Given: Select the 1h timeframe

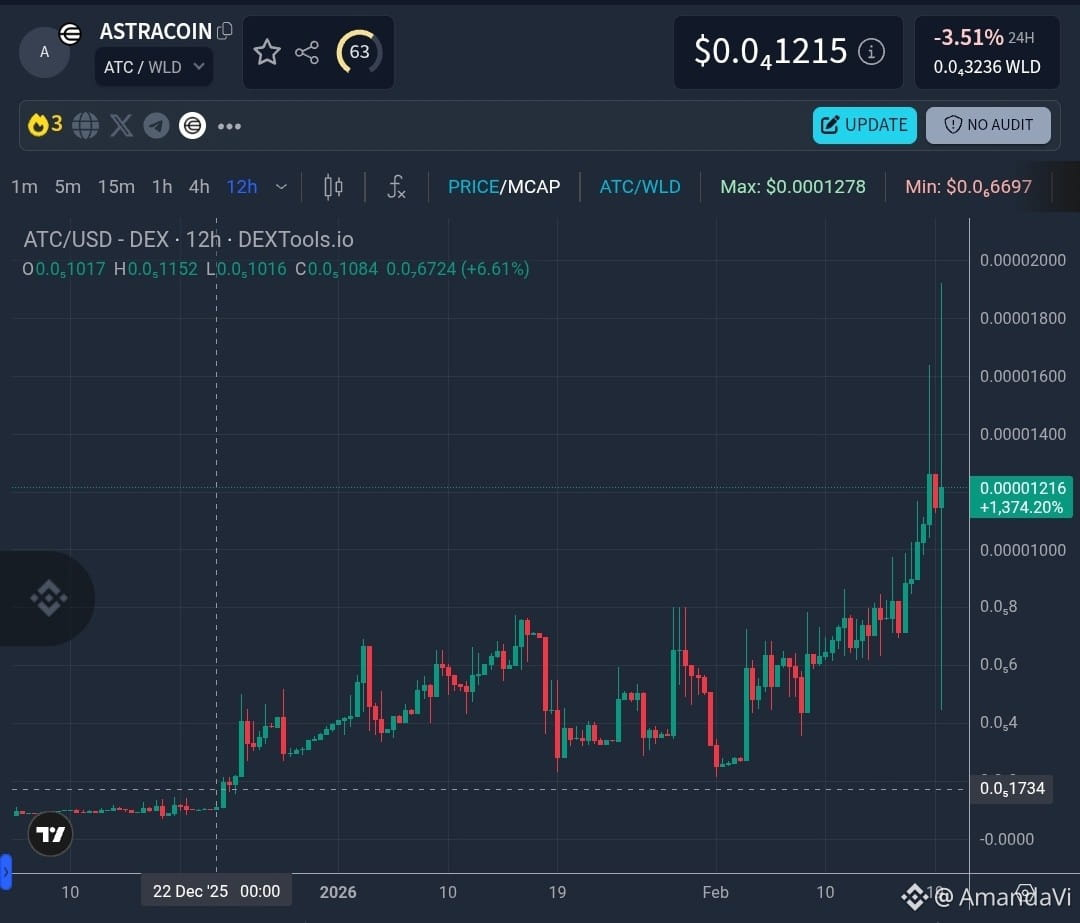Looking at the screenshot, I should [162, 187].
